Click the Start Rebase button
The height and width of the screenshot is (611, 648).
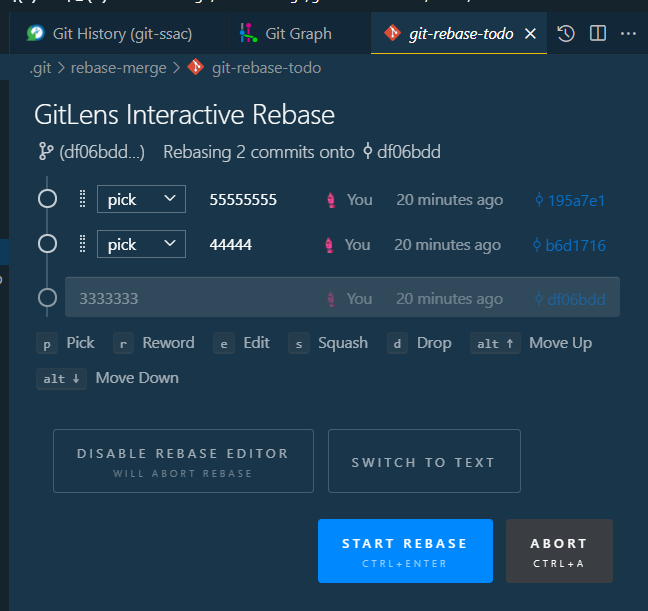click(x=405, y=551)
